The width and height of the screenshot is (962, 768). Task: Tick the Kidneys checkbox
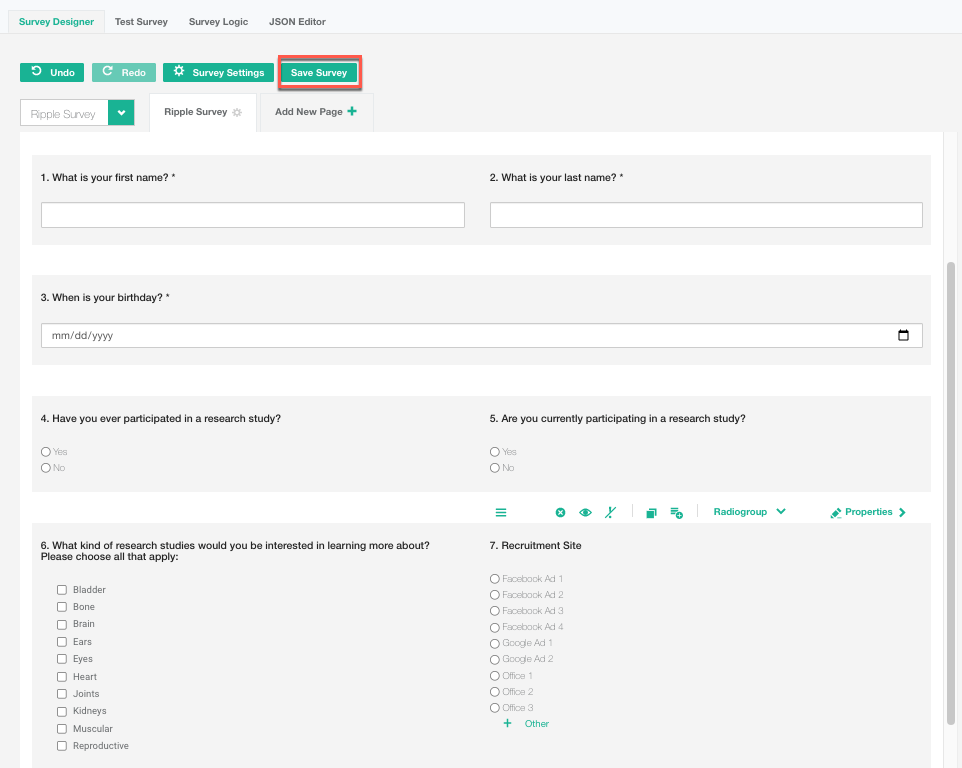click(62, 711)
